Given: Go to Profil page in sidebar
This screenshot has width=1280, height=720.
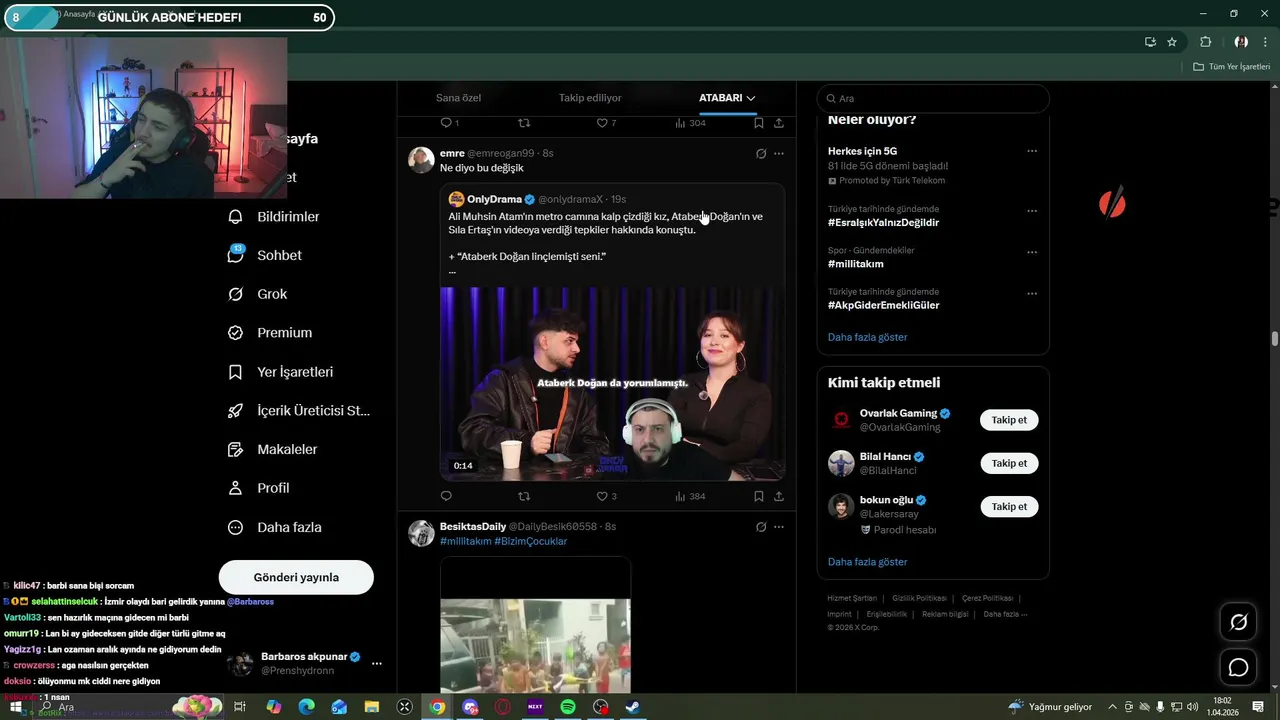Looking at the screenshot, I should pyautogui.click(x=259, y=488).
